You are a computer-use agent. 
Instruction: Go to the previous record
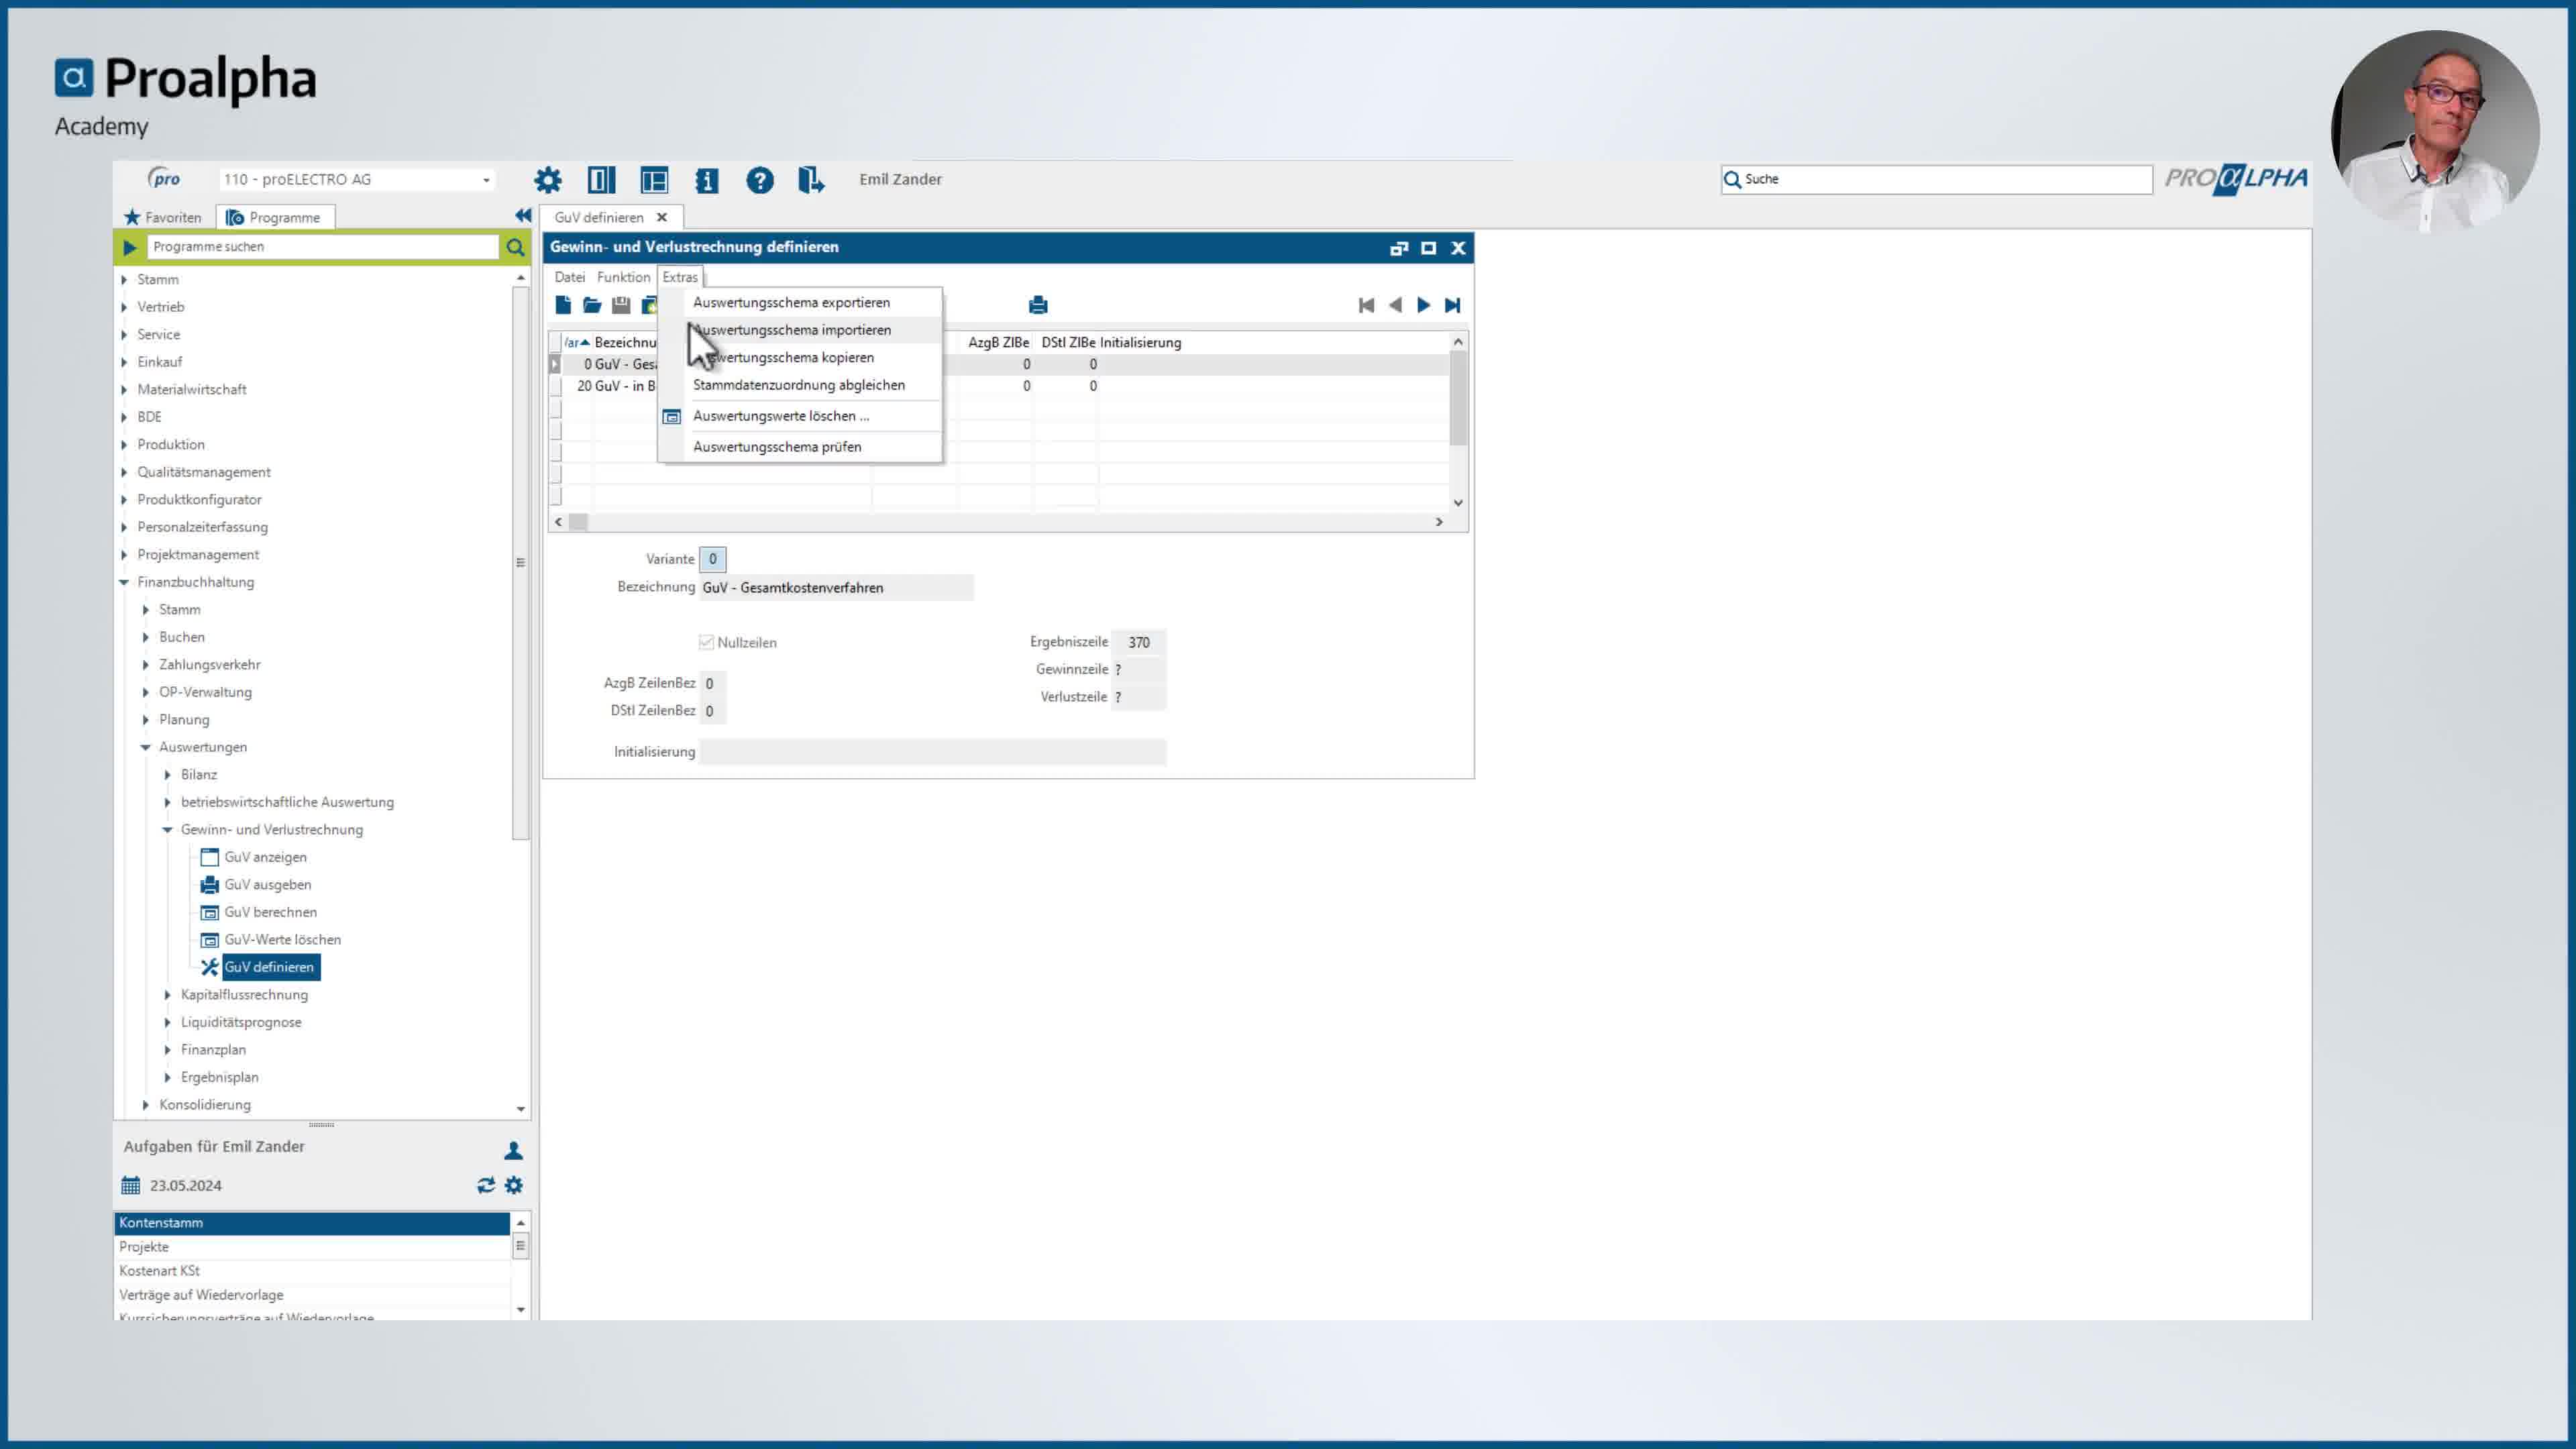tap(1395, 305)
